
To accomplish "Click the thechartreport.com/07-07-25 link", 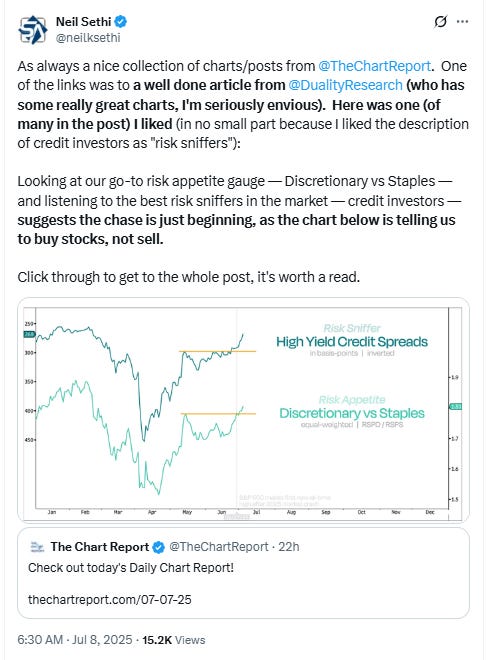I will [x=109, y=599].
